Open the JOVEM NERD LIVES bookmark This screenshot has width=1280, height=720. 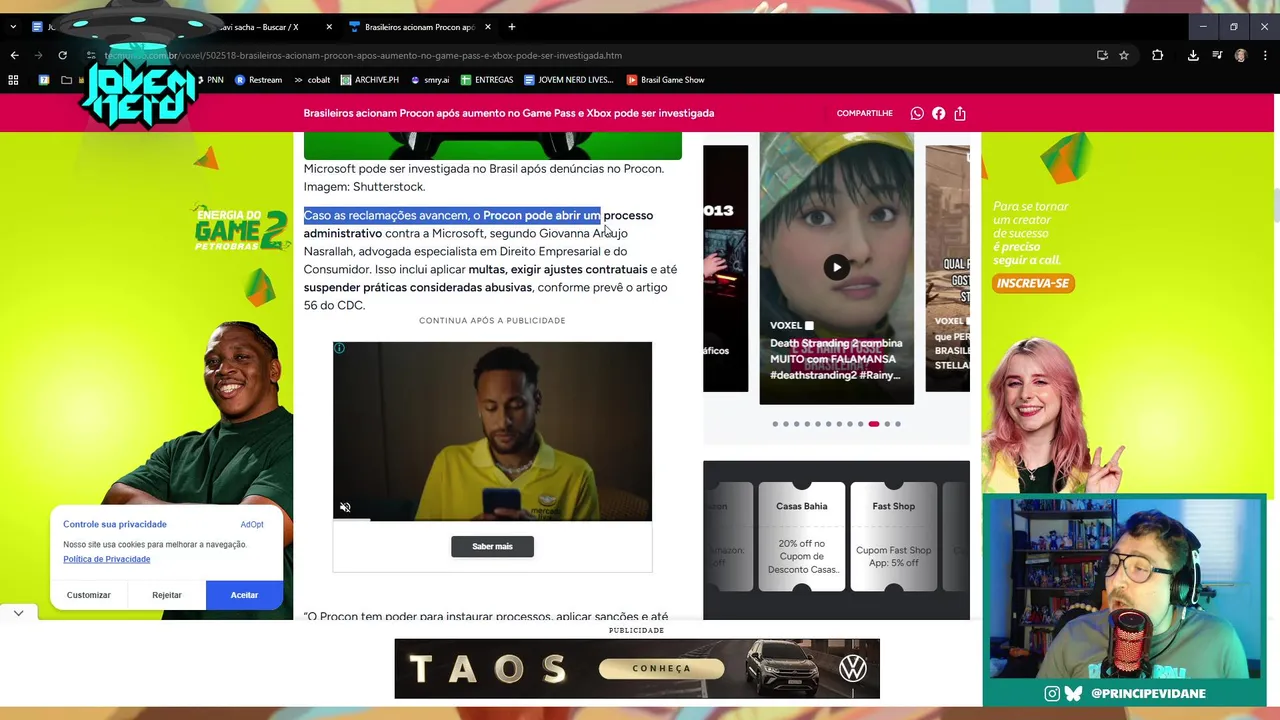tap(568, 80)
